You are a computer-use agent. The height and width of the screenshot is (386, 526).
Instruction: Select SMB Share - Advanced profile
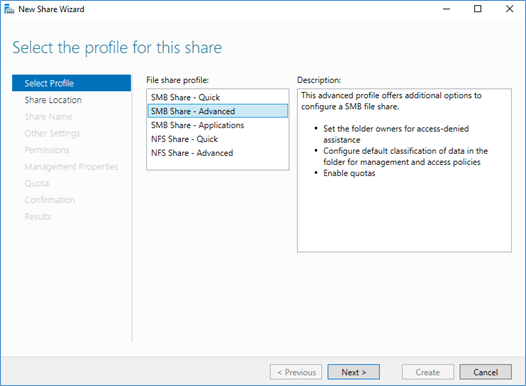pyautogui.click(x=218, y=111)
